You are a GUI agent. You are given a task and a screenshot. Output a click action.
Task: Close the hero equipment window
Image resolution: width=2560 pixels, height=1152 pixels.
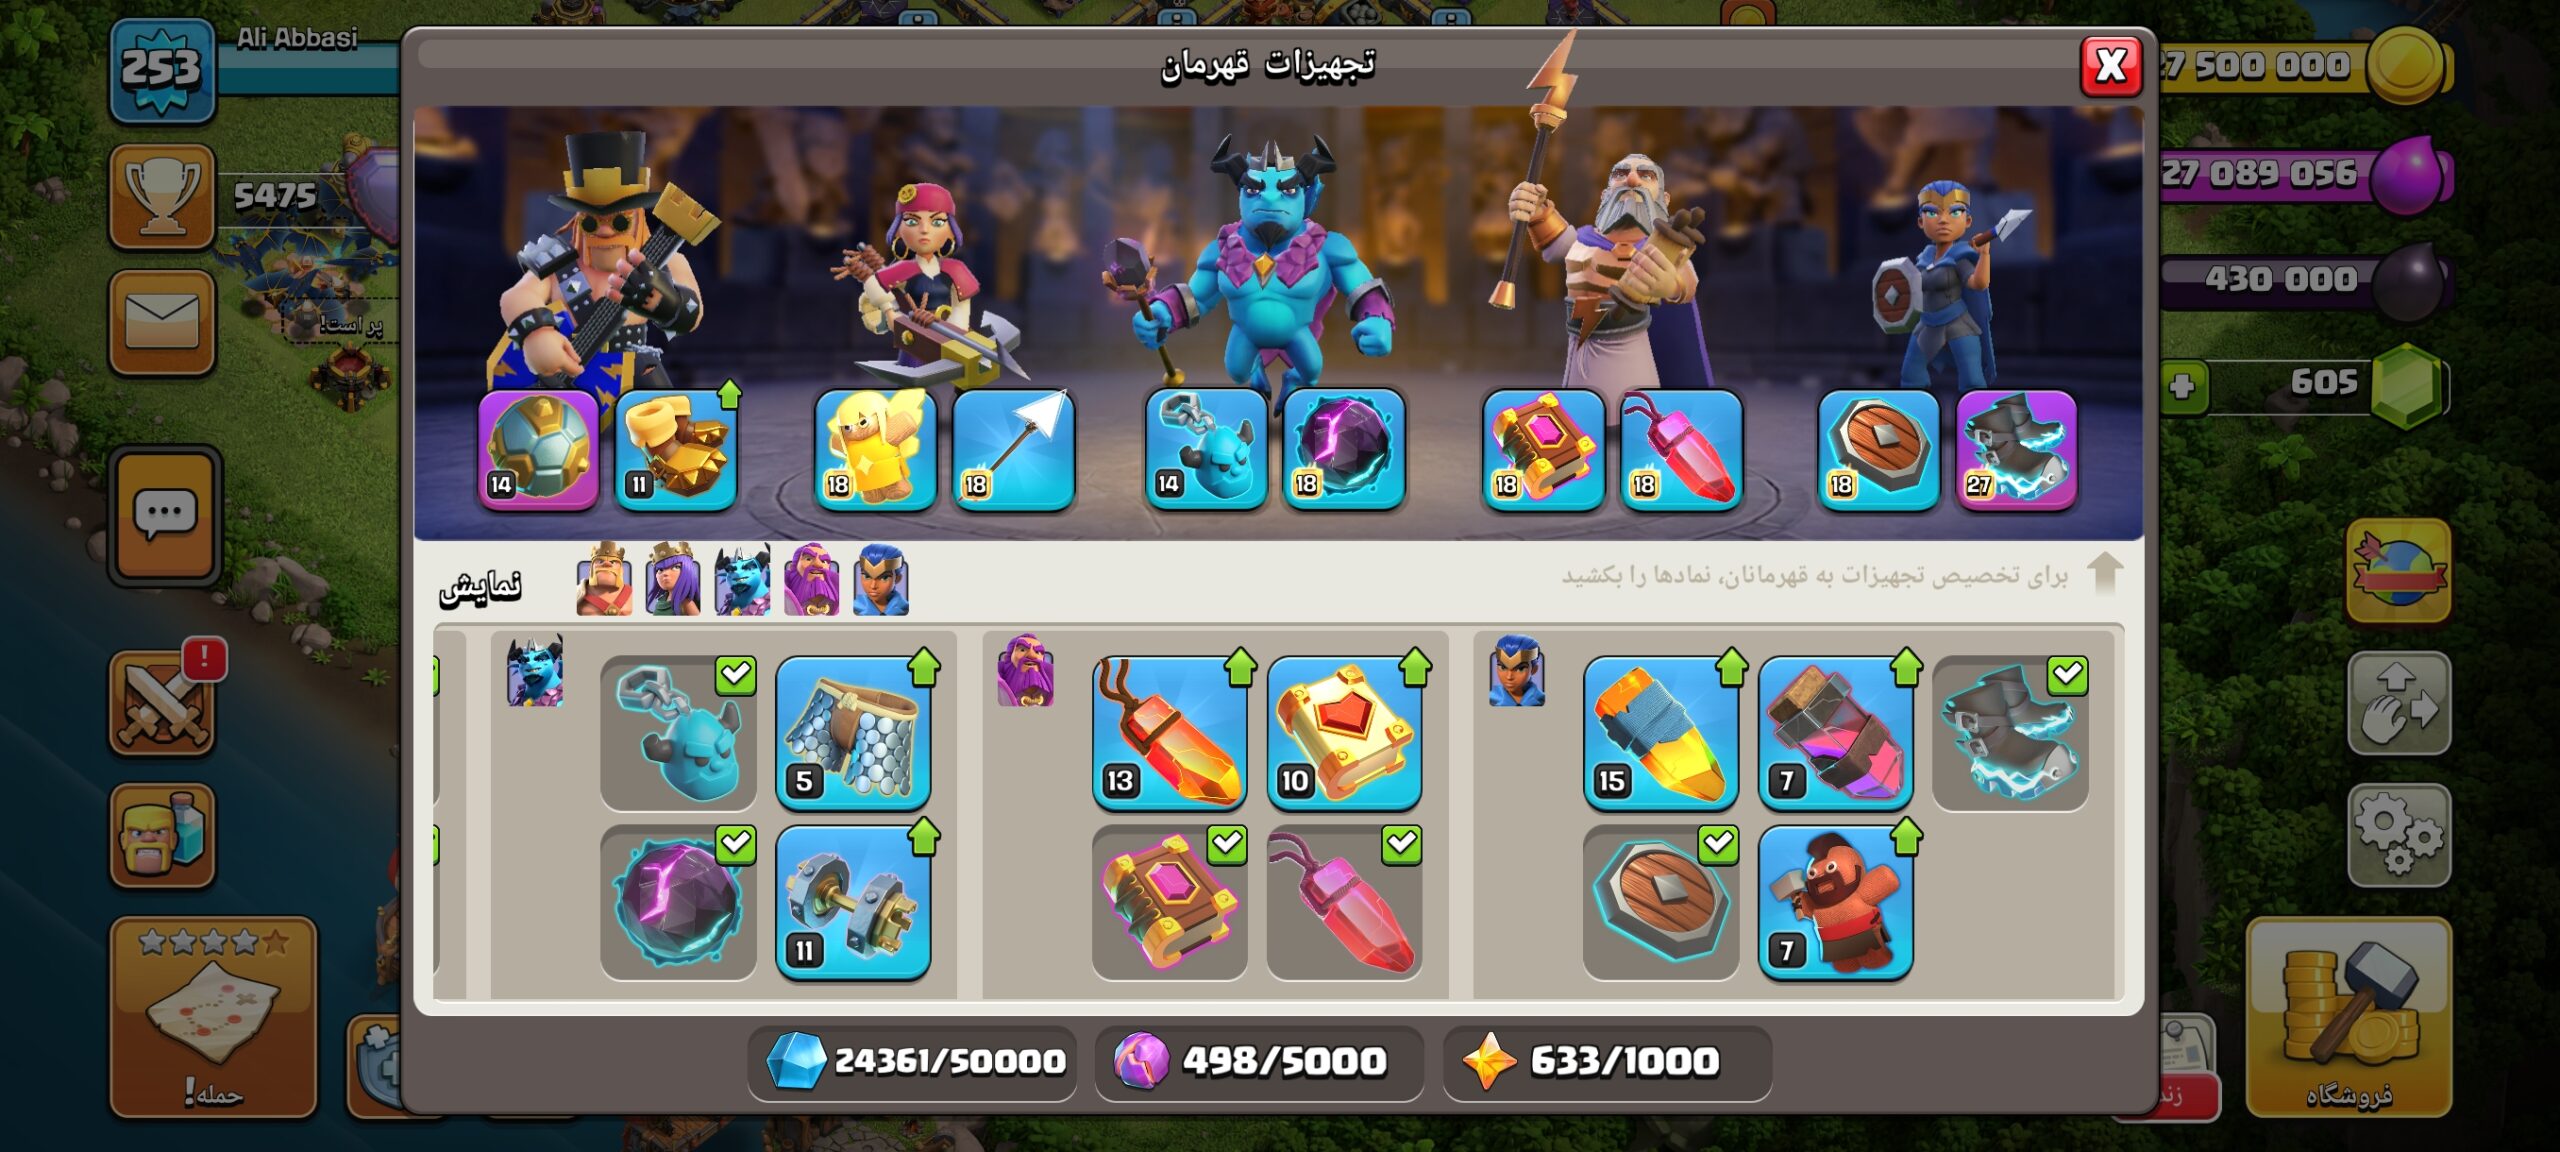coord(2111,66)
